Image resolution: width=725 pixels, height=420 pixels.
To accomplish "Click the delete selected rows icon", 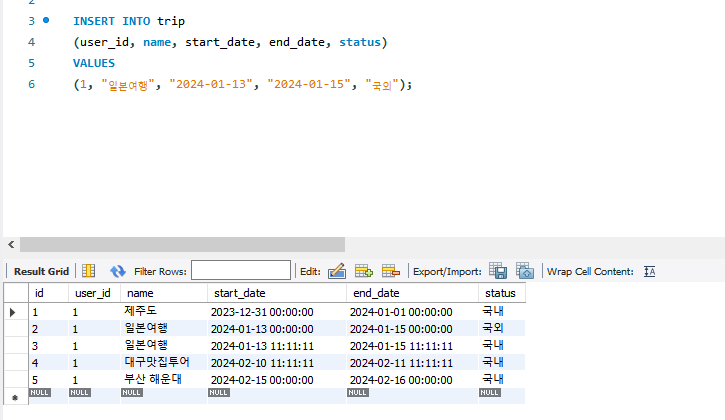I will 391,271.
